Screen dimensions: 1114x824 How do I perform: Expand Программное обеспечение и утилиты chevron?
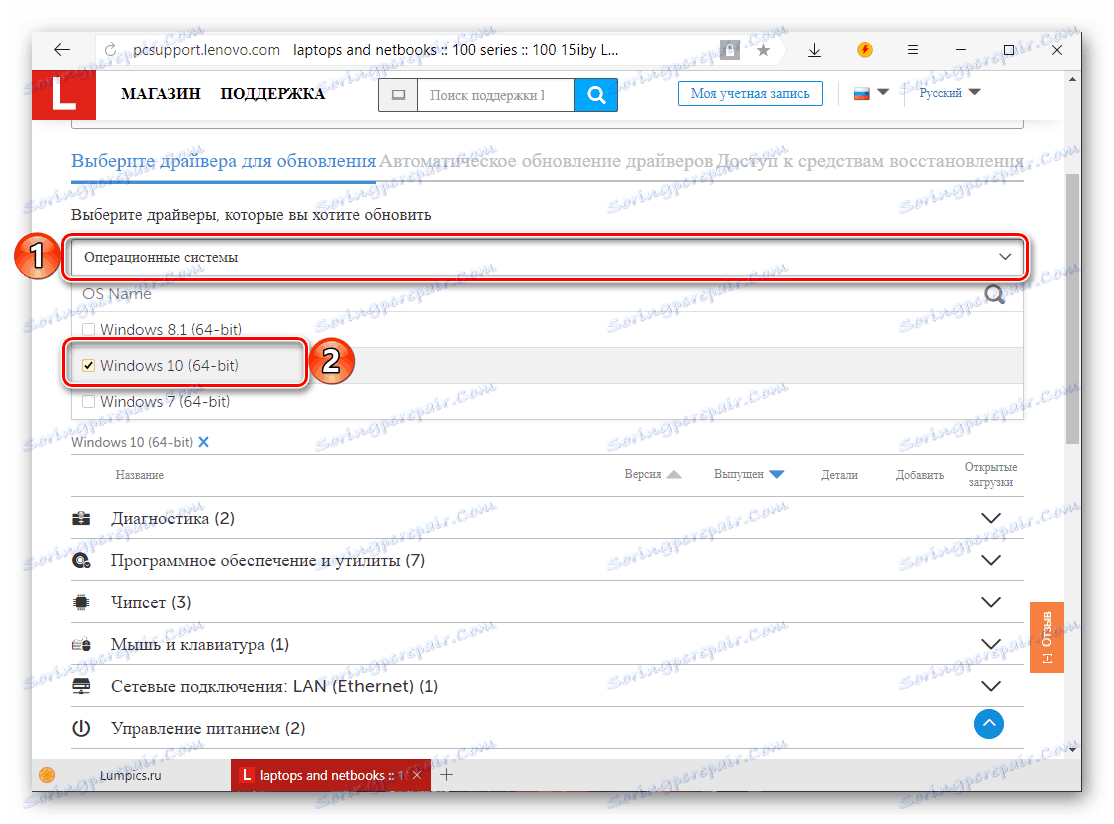pyautogui.click(x=990, y=560)
